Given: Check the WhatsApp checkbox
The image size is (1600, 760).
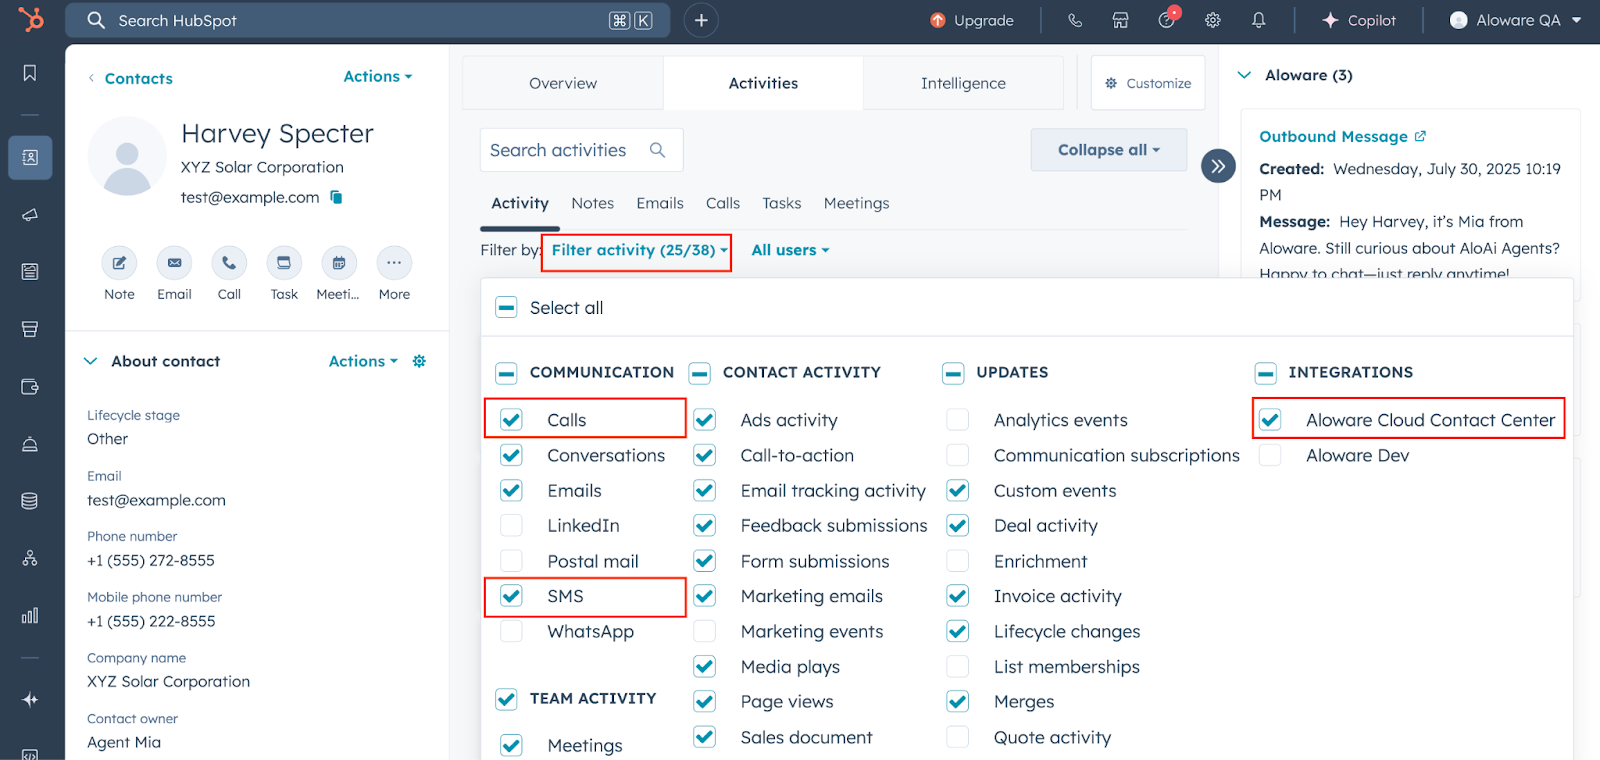Looking at the screenshot, I should tap(511, 631).
